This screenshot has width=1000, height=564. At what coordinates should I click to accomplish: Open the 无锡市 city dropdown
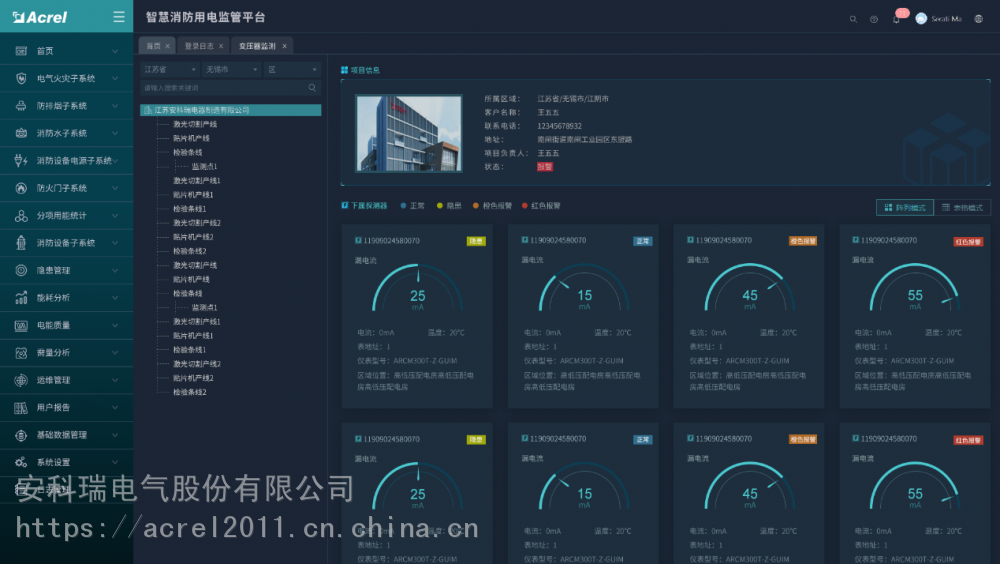pyautogui.click(x=230, y=70)
